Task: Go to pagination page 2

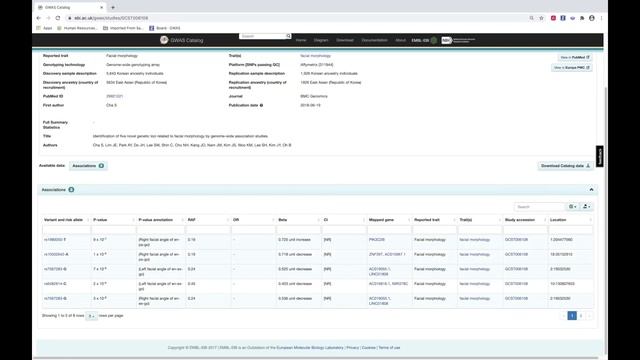Action: (x=581, y=316)
